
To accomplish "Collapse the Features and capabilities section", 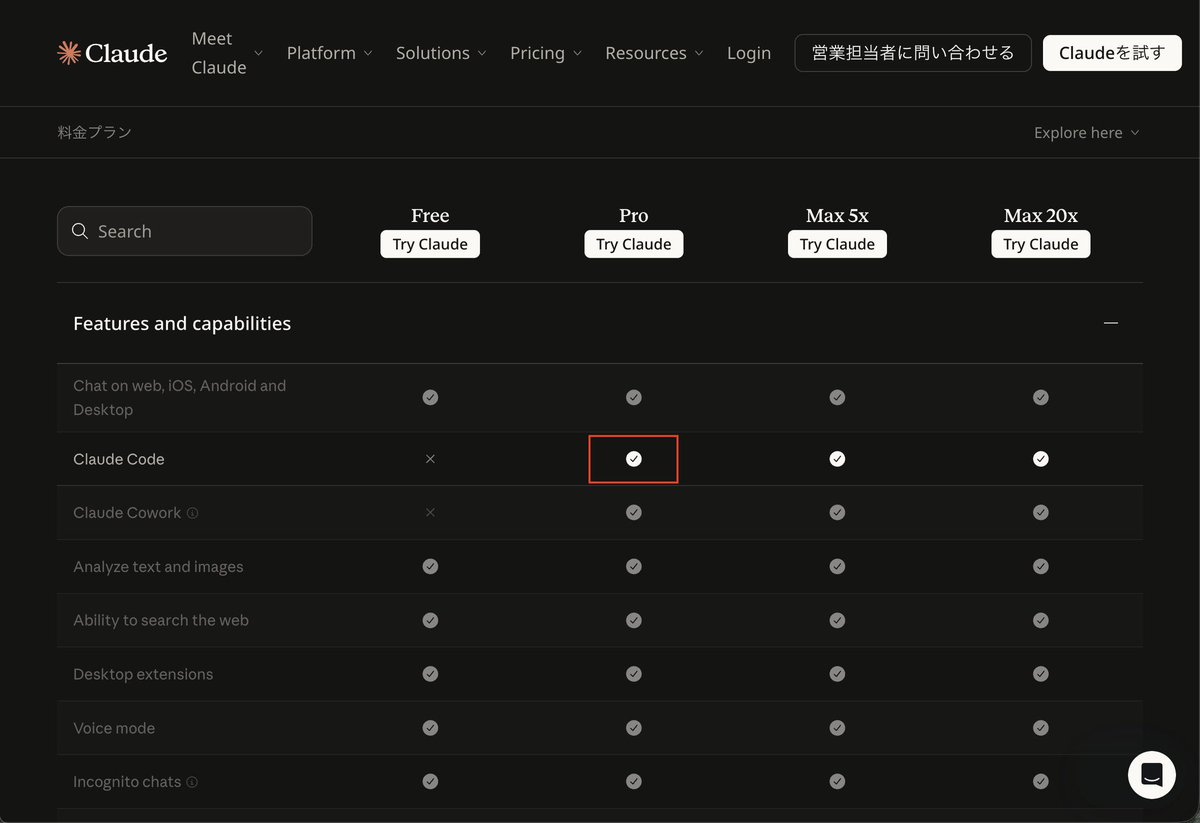I will click(1110, 323).
